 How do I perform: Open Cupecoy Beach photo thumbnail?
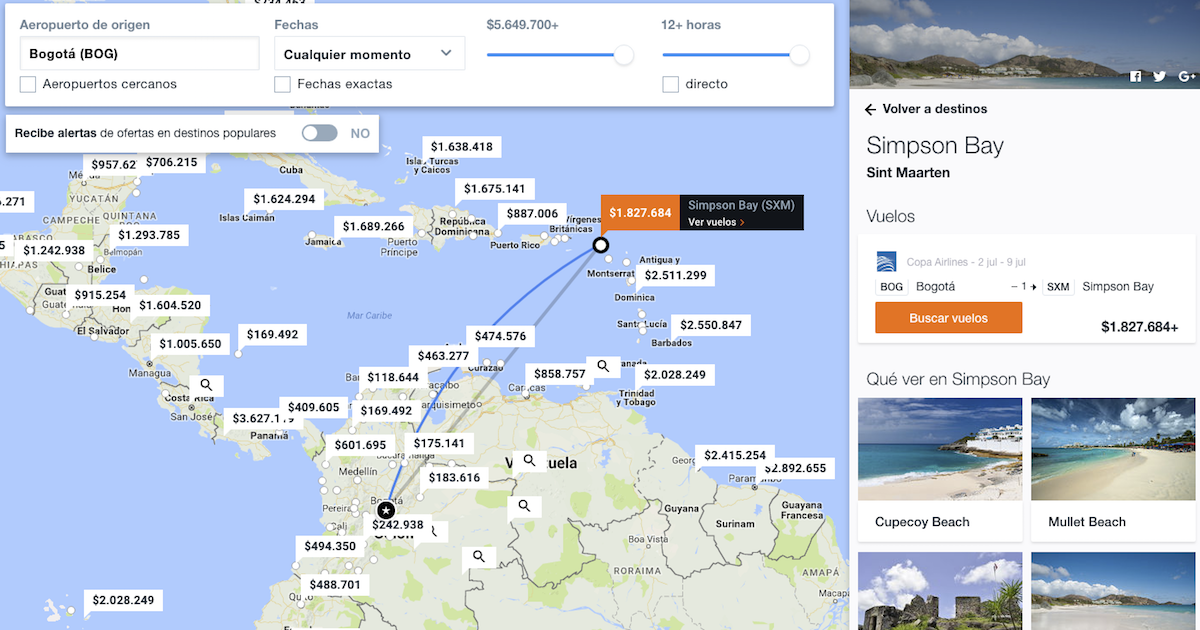point(940,449)
